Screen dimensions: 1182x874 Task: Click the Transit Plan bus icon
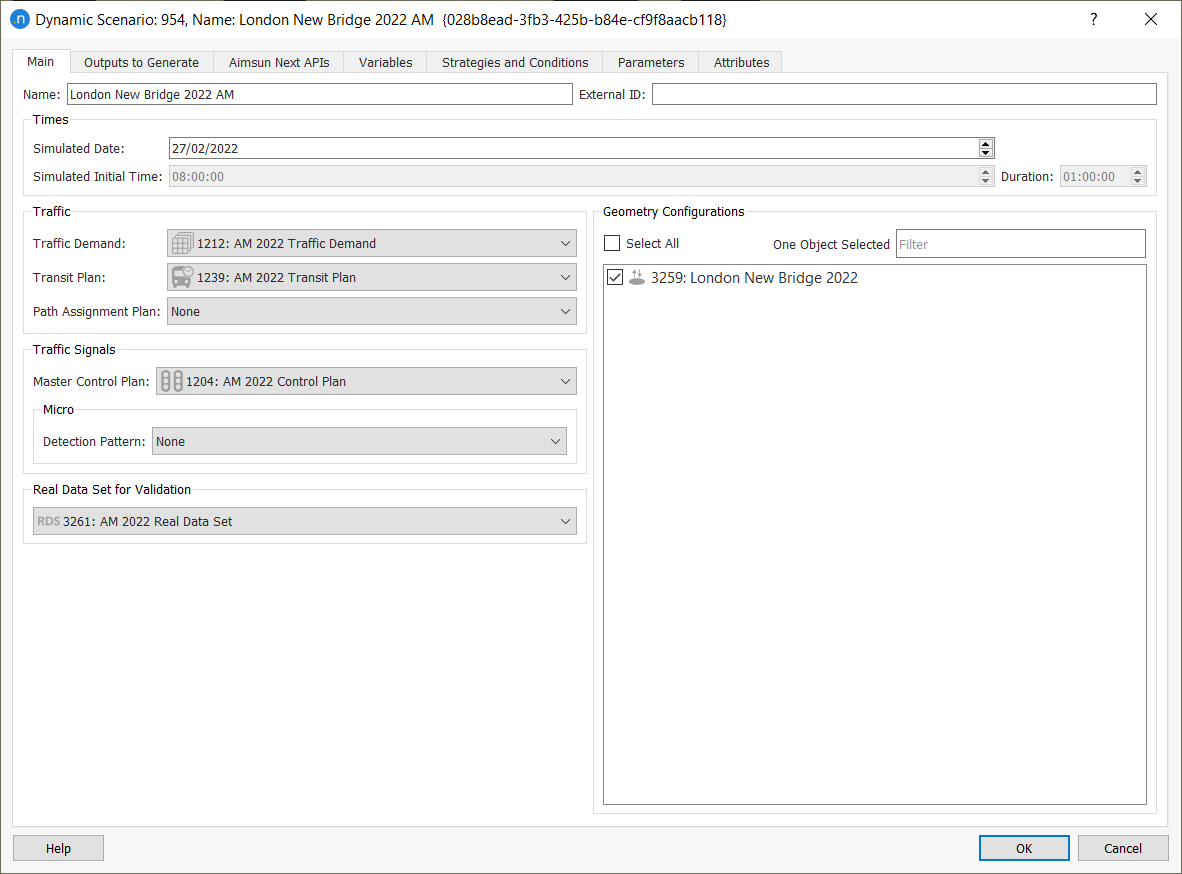point(182,277)
